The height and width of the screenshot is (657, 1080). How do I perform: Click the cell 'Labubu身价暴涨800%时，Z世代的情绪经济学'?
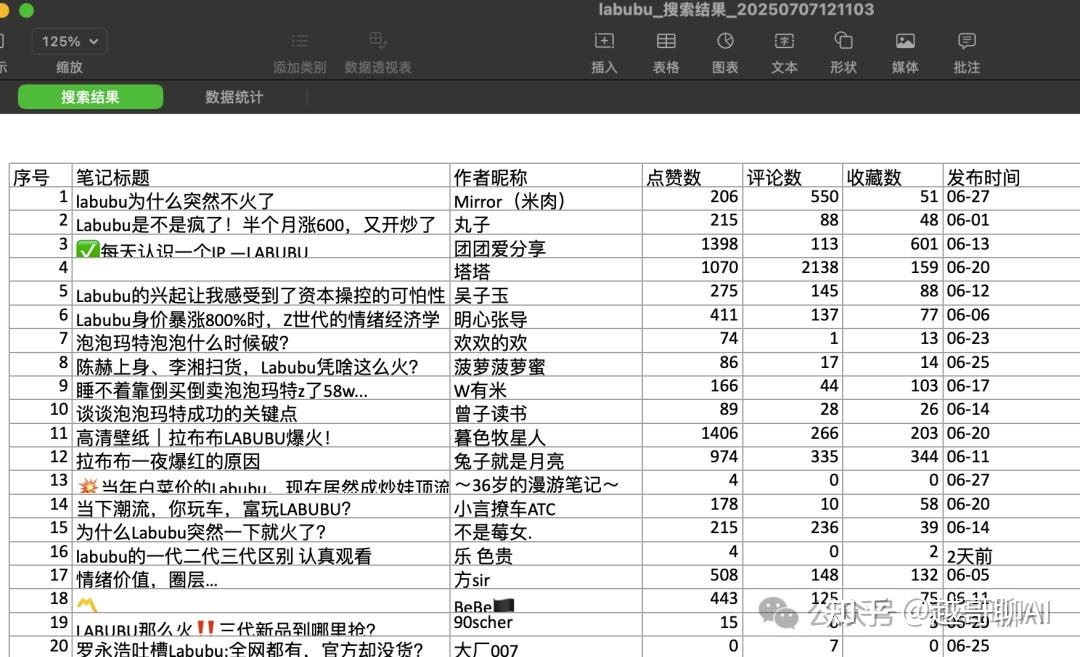(260, 317)
